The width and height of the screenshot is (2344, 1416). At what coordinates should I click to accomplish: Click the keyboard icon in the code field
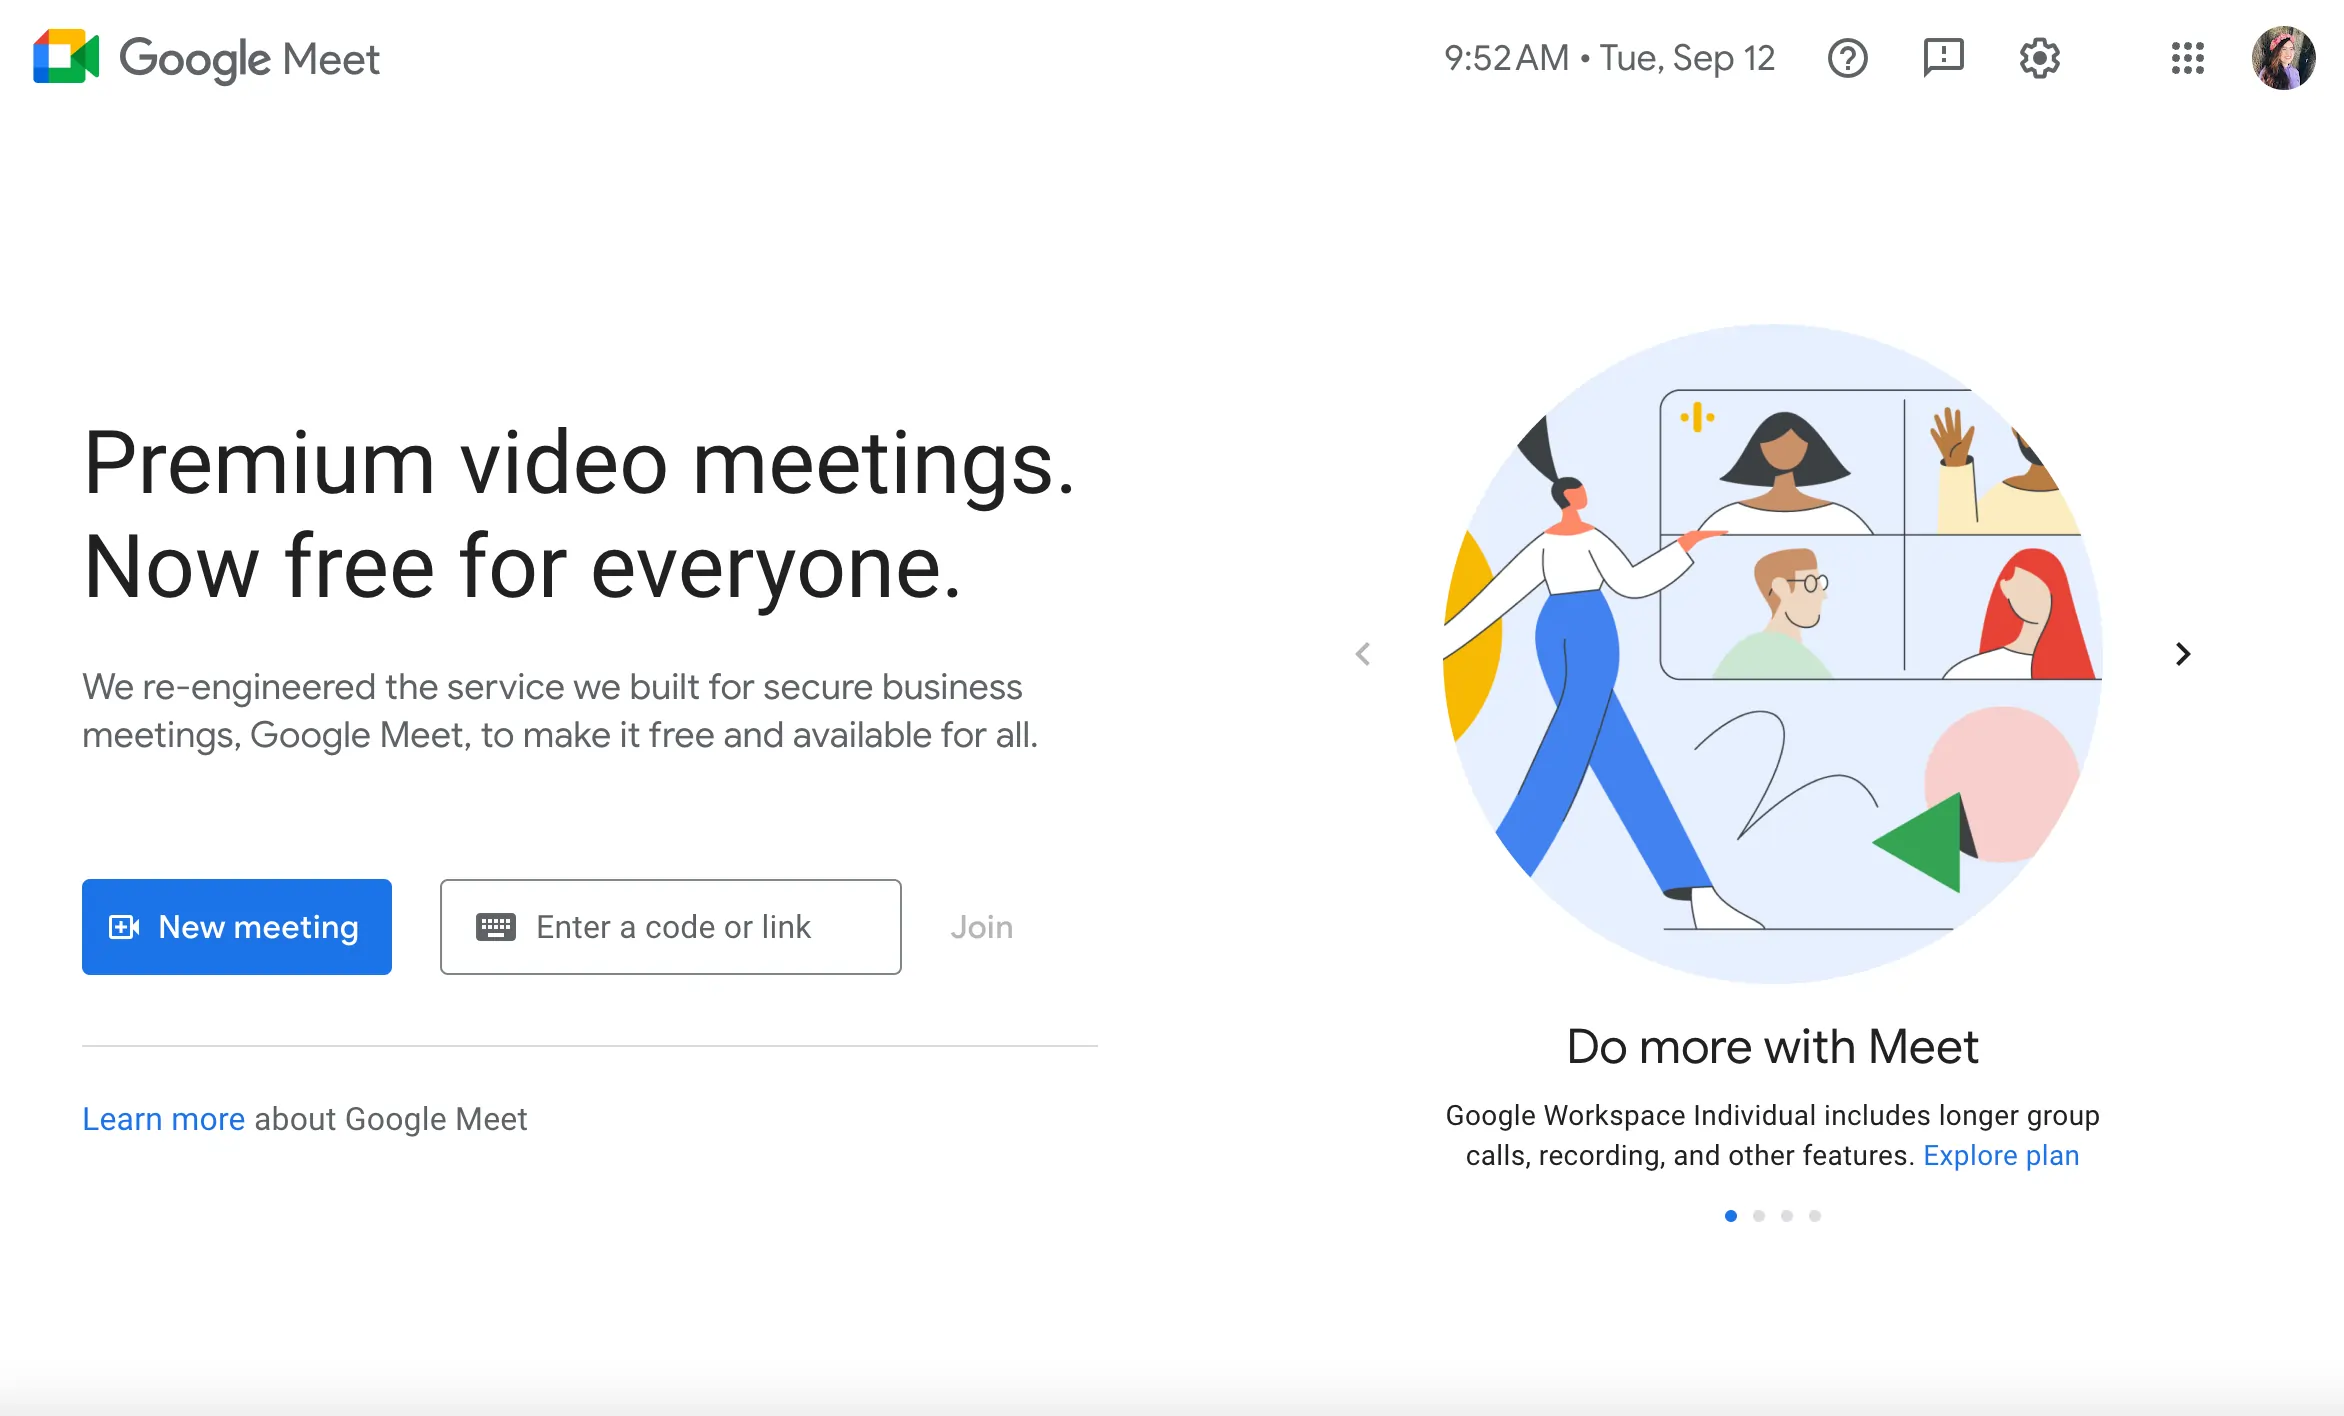coord(497,927)
